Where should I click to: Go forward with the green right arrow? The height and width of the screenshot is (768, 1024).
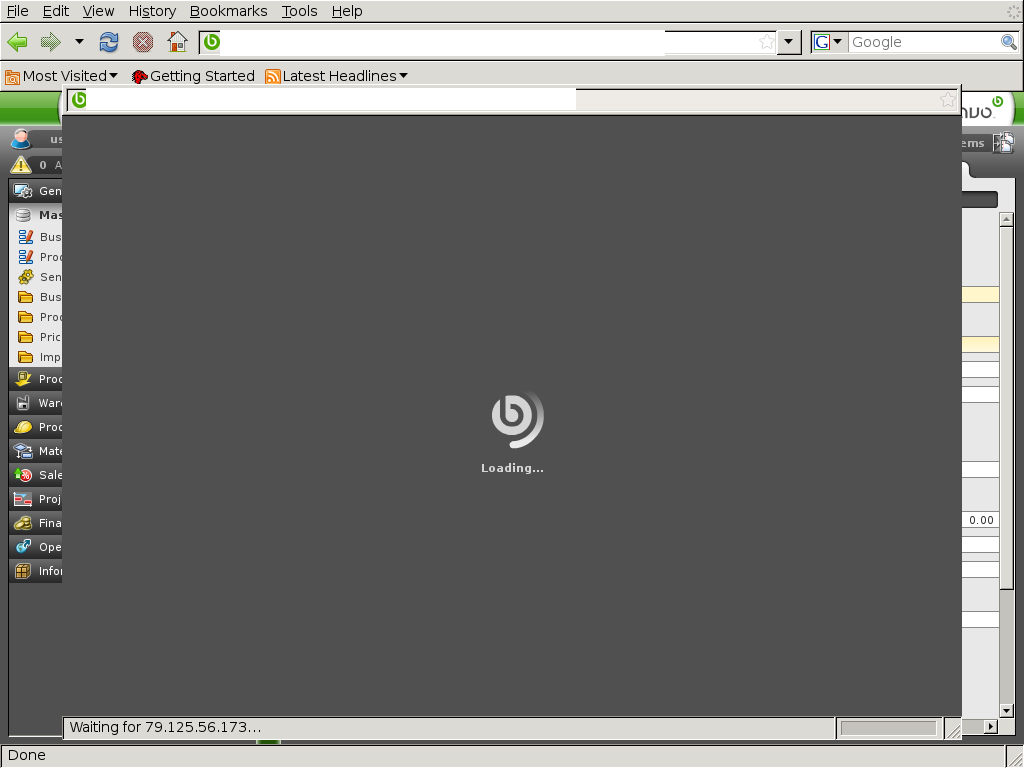click(50, 42)
